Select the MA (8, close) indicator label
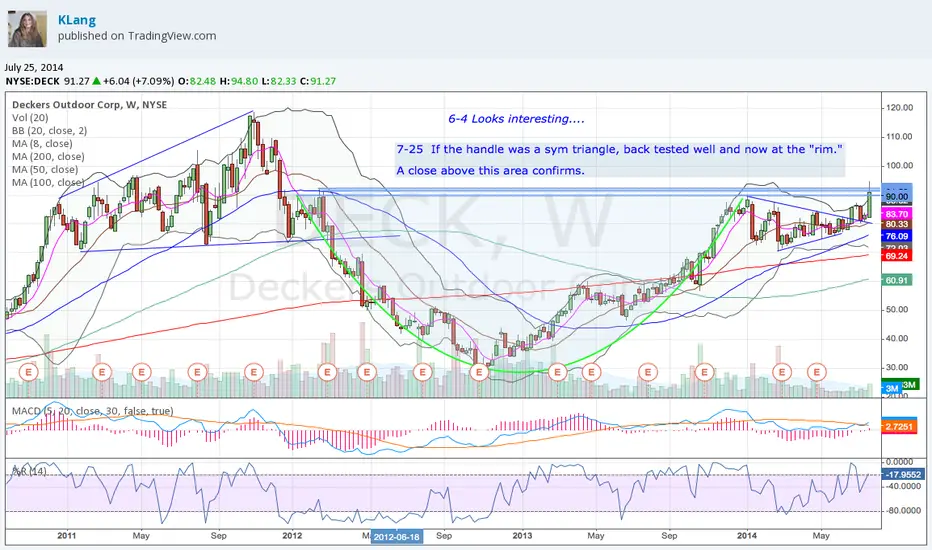The height and width of the screenshot is (550, 932). coord(42,144)
